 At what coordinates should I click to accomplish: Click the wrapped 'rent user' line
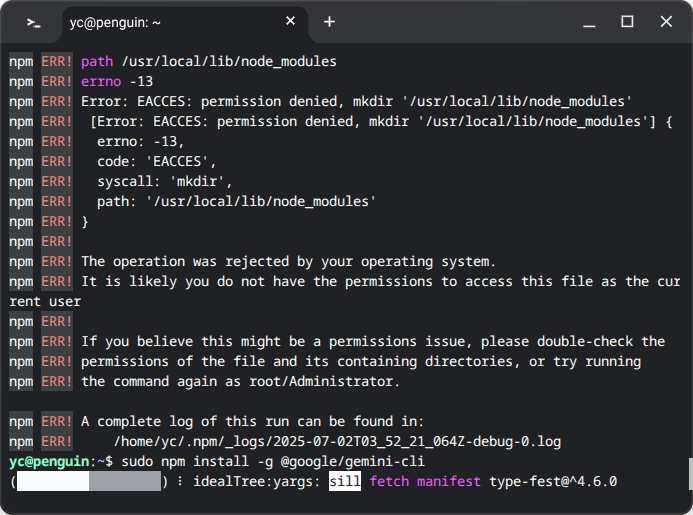point(45,301)
